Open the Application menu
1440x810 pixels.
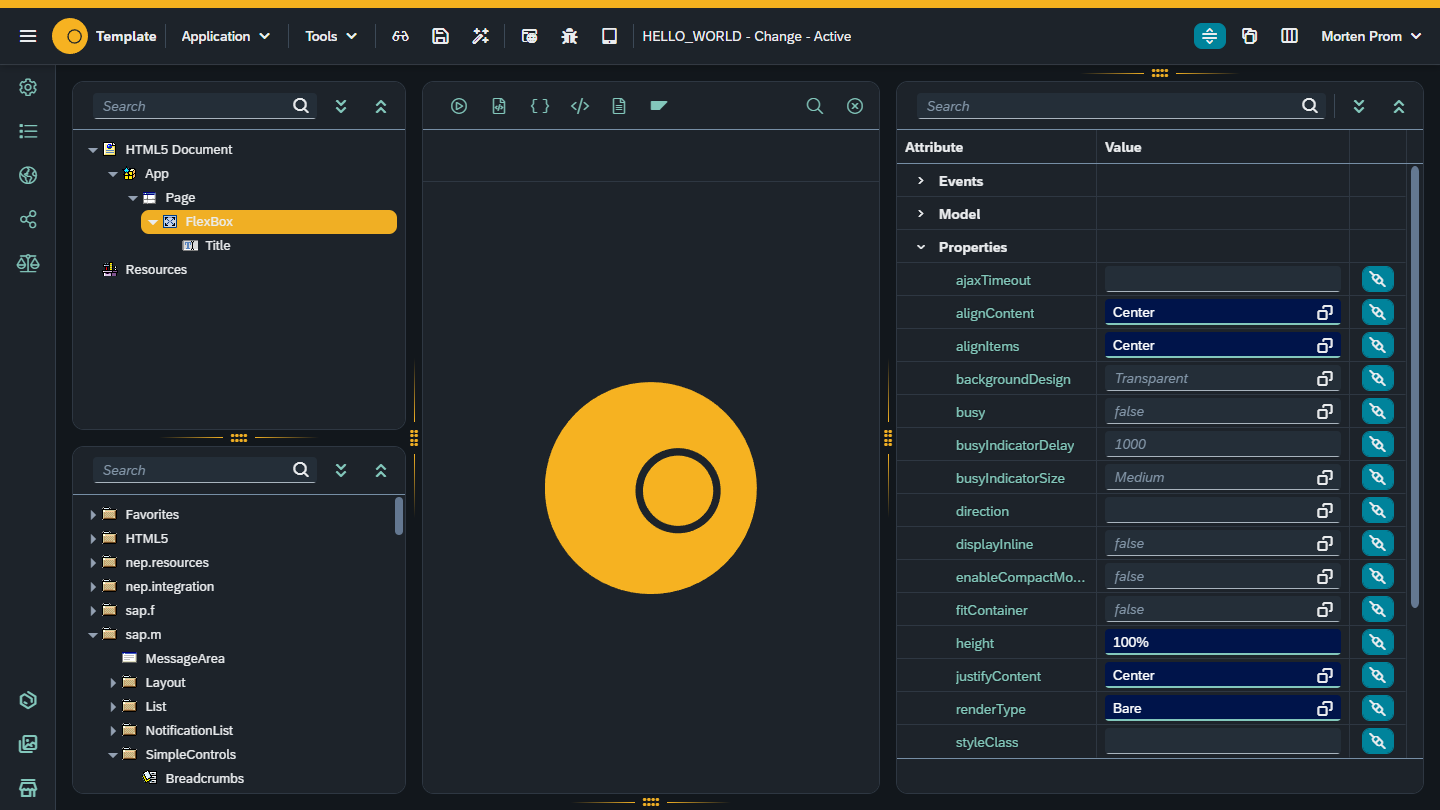[226, 36]
